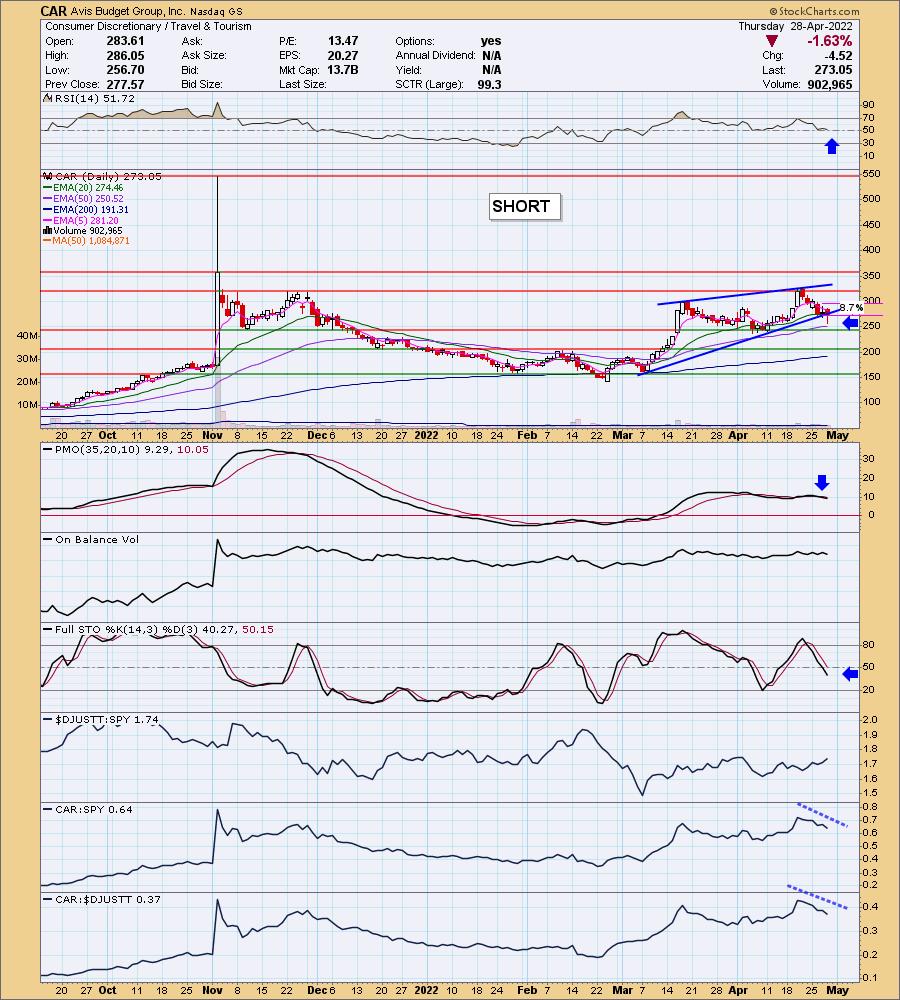The image size is (900, 1000).
Task: Click the Mkt Cap value 13.7B
Action: click(x=343, y=70)
